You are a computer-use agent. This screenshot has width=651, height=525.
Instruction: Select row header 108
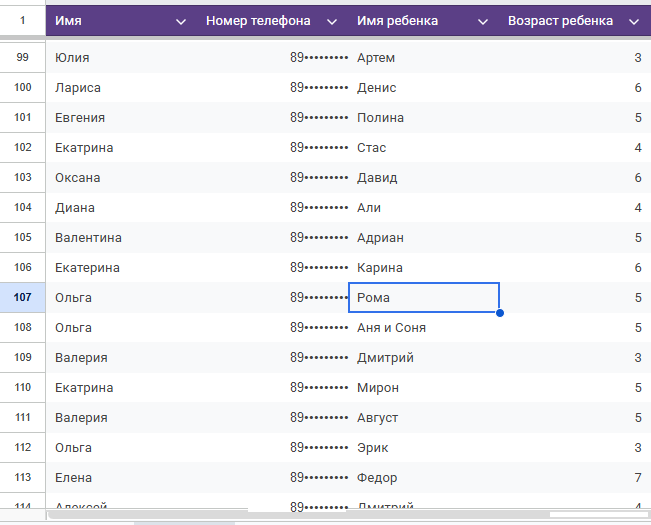[22, 327]
